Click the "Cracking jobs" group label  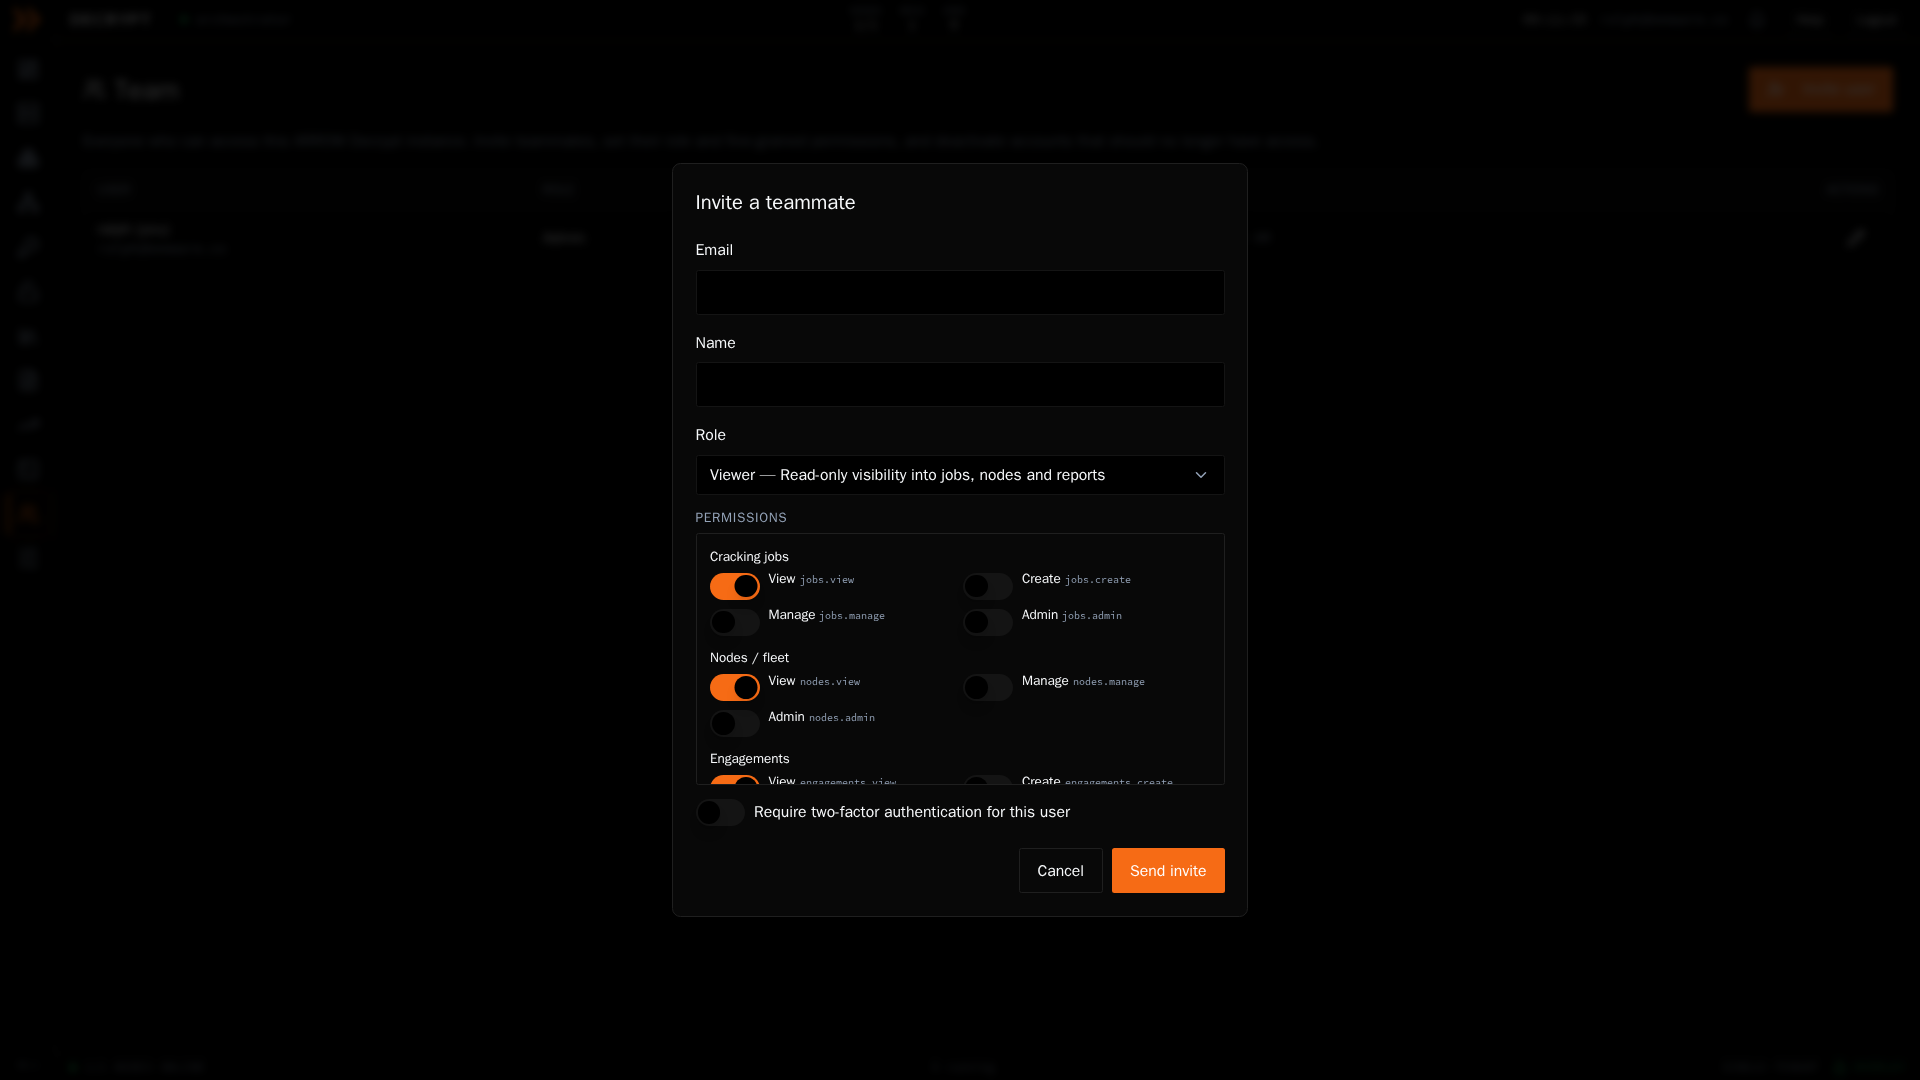tap(749, 557)
